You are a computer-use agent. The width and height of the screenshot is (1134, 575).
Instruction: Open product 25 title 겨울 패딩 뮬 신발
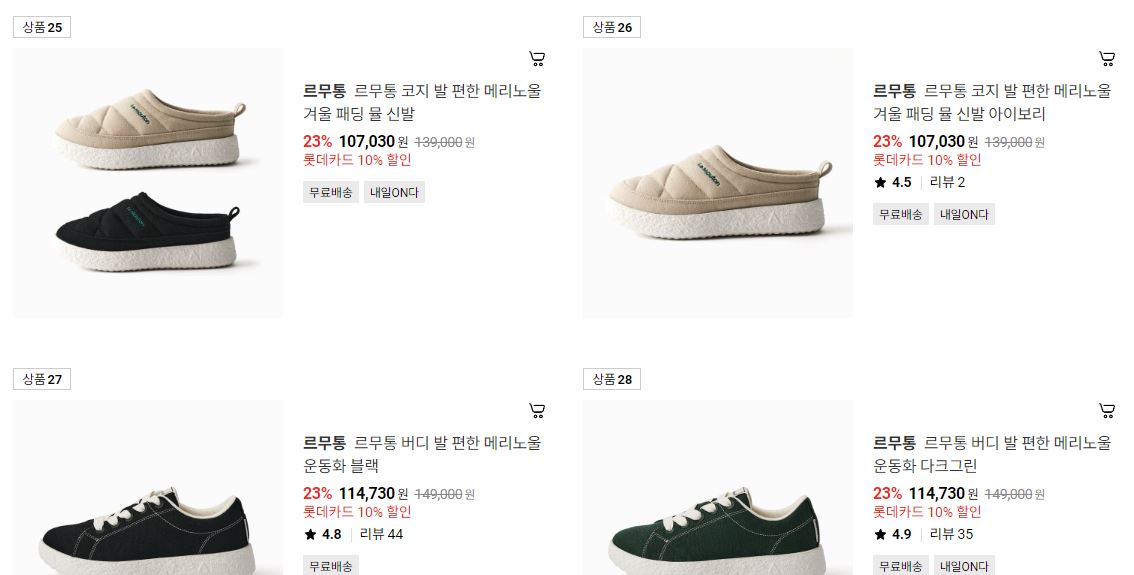point(422,102)
